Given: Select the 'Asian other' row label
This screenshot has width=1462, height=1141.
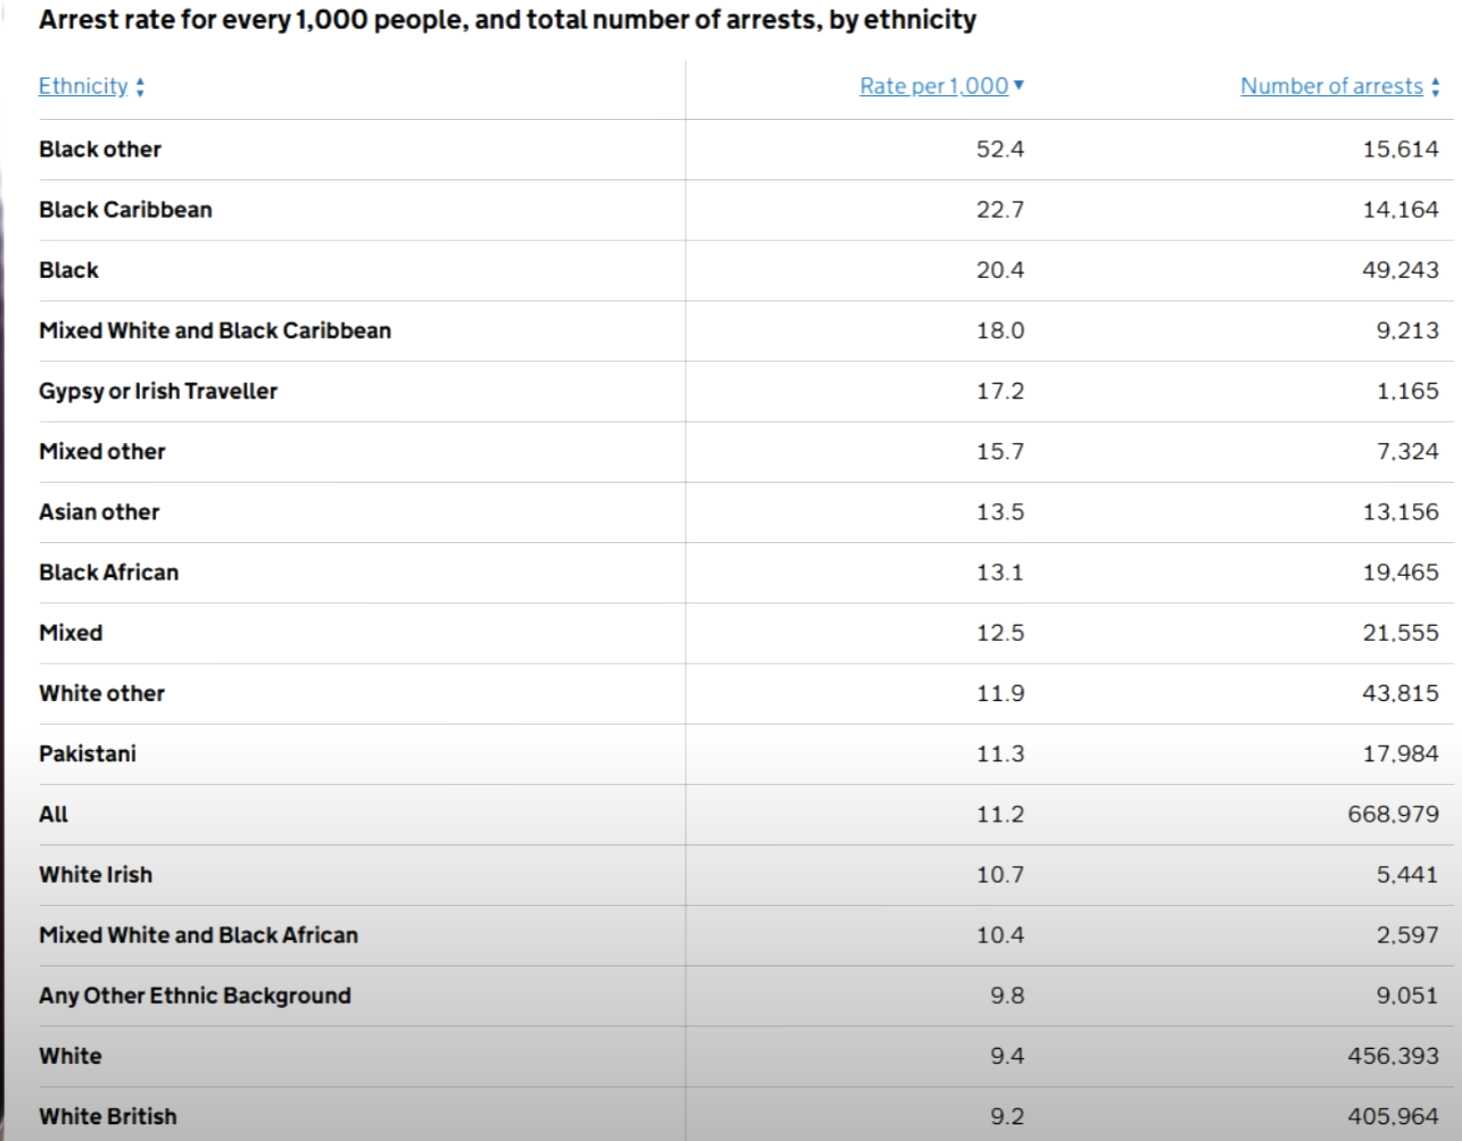Looking at the screenshot, I should coord(99,512).
